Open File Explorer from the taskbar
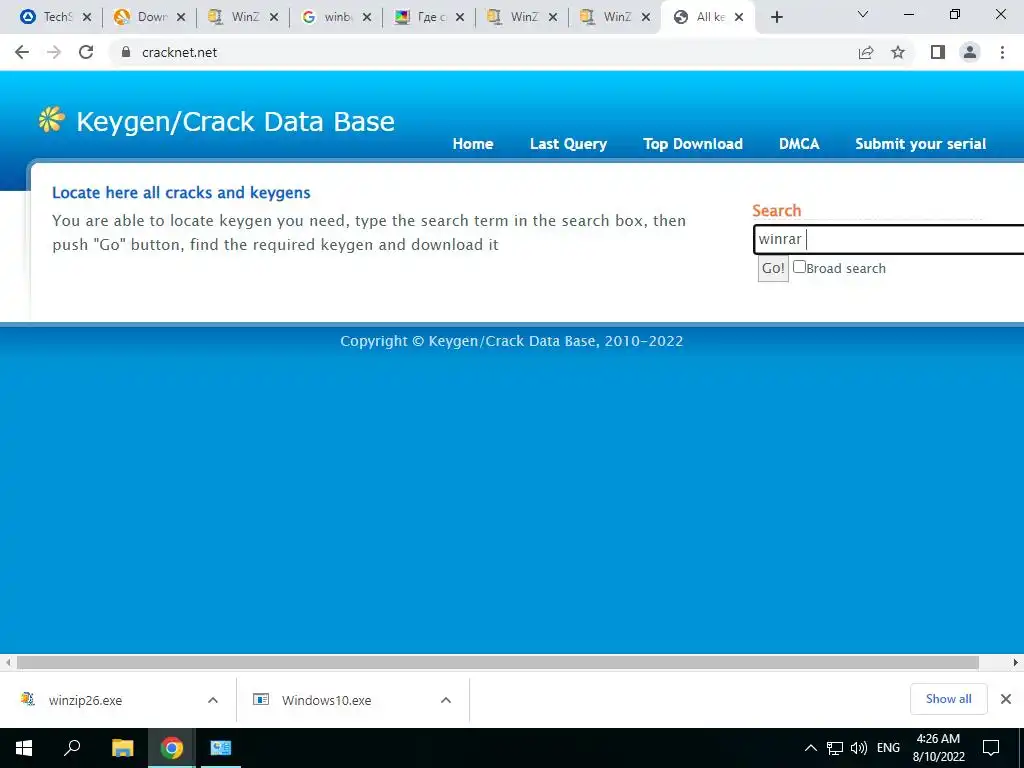The image size is (1024, 768). click(x=122, y=748)
